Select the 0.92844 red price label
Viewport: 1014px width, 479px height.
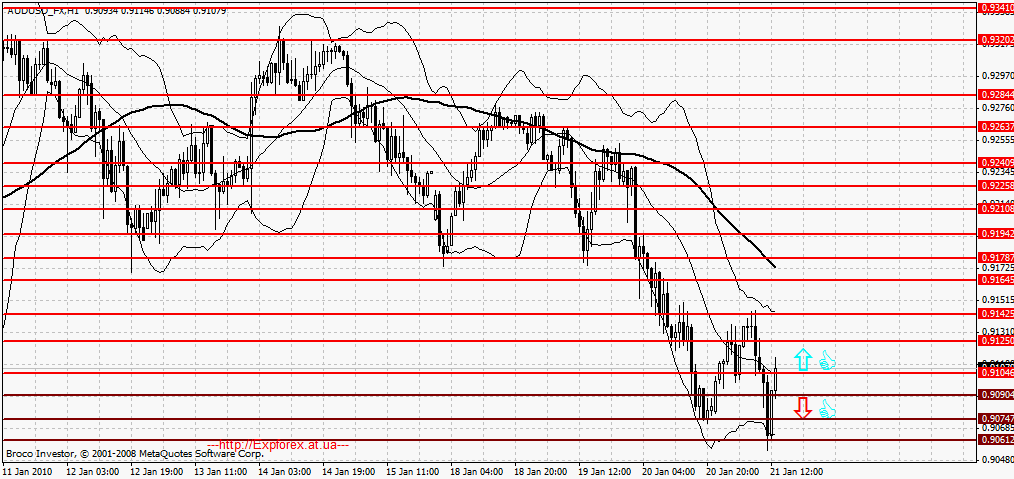click(997, 94)
